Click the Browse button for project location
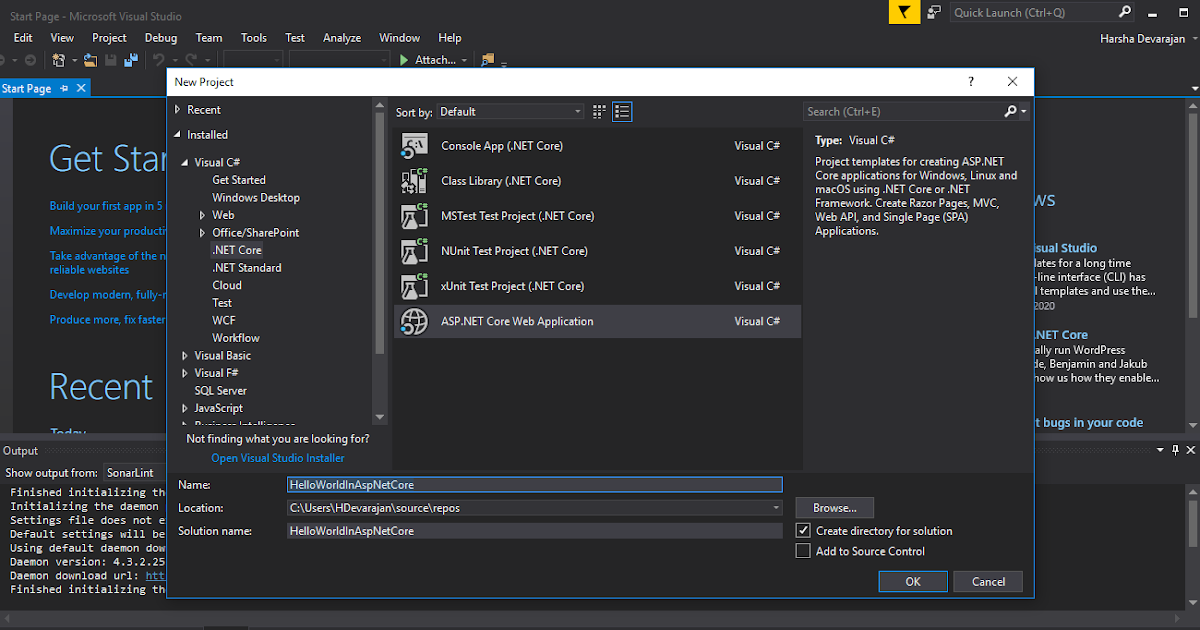Screen dimensions: 1200x630 point(834,508)
